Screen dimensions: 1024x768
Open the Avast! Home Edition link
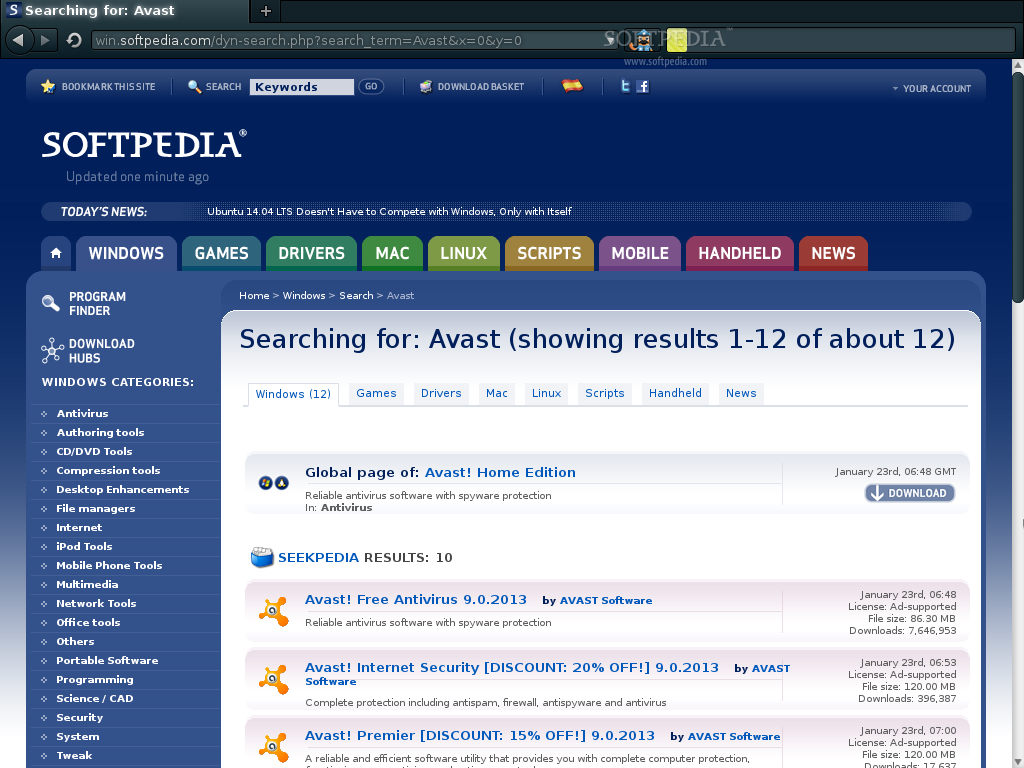500,472
